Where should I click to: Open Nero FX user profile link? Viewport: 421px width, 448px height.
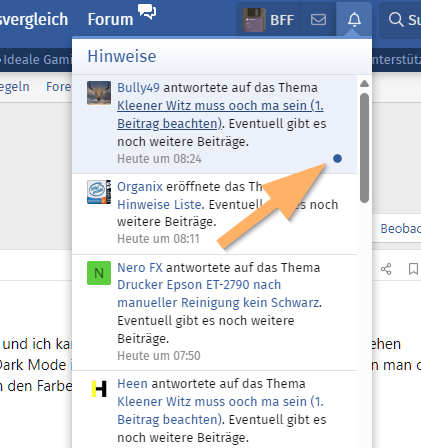140,267
